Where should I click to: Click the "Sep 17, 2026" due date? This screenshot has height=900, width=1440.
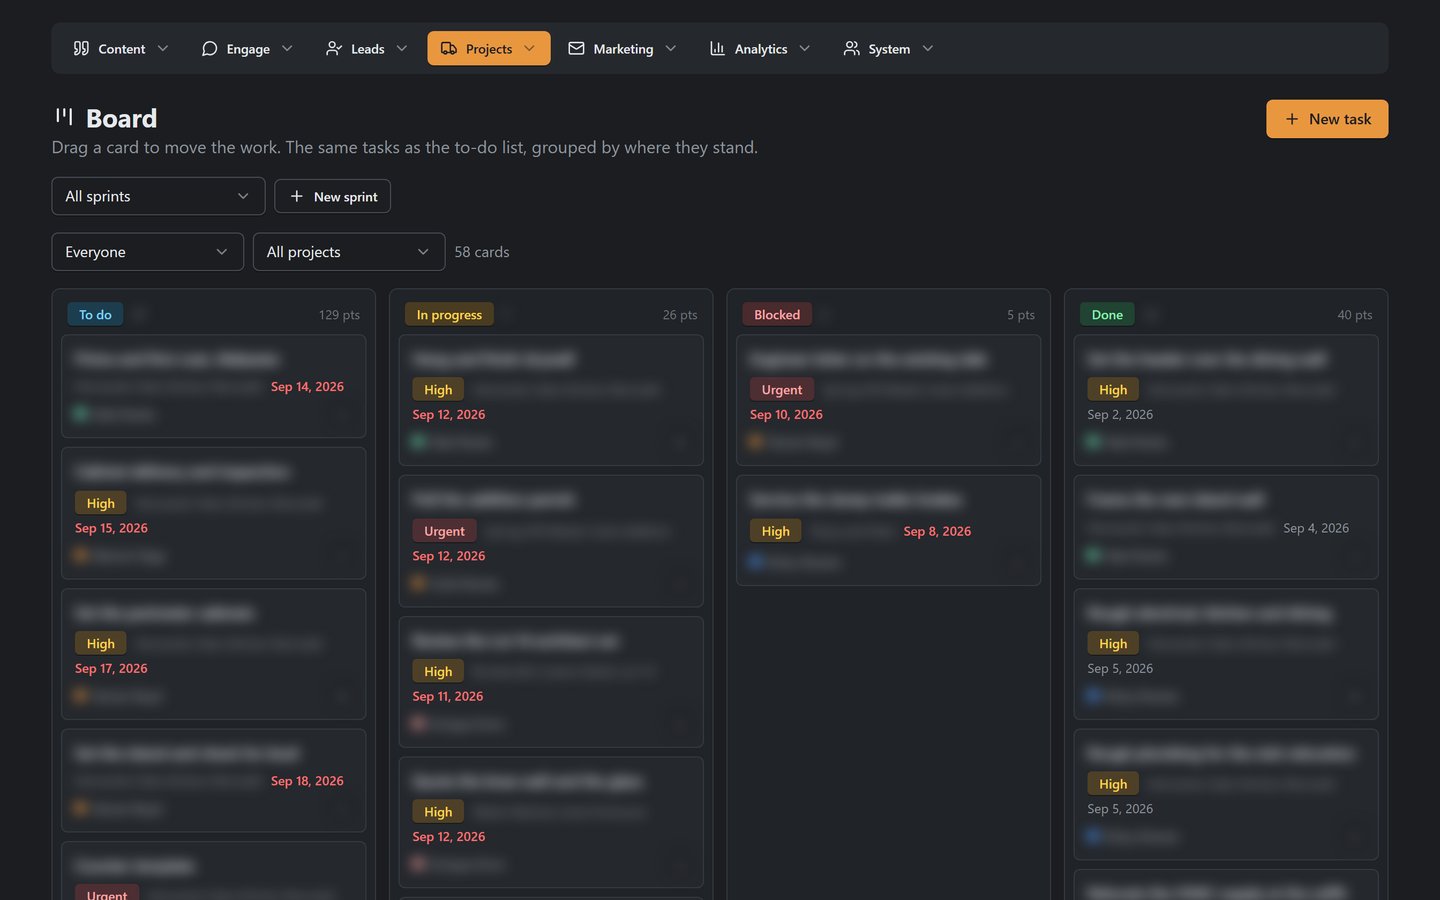[x=111, y=668]
